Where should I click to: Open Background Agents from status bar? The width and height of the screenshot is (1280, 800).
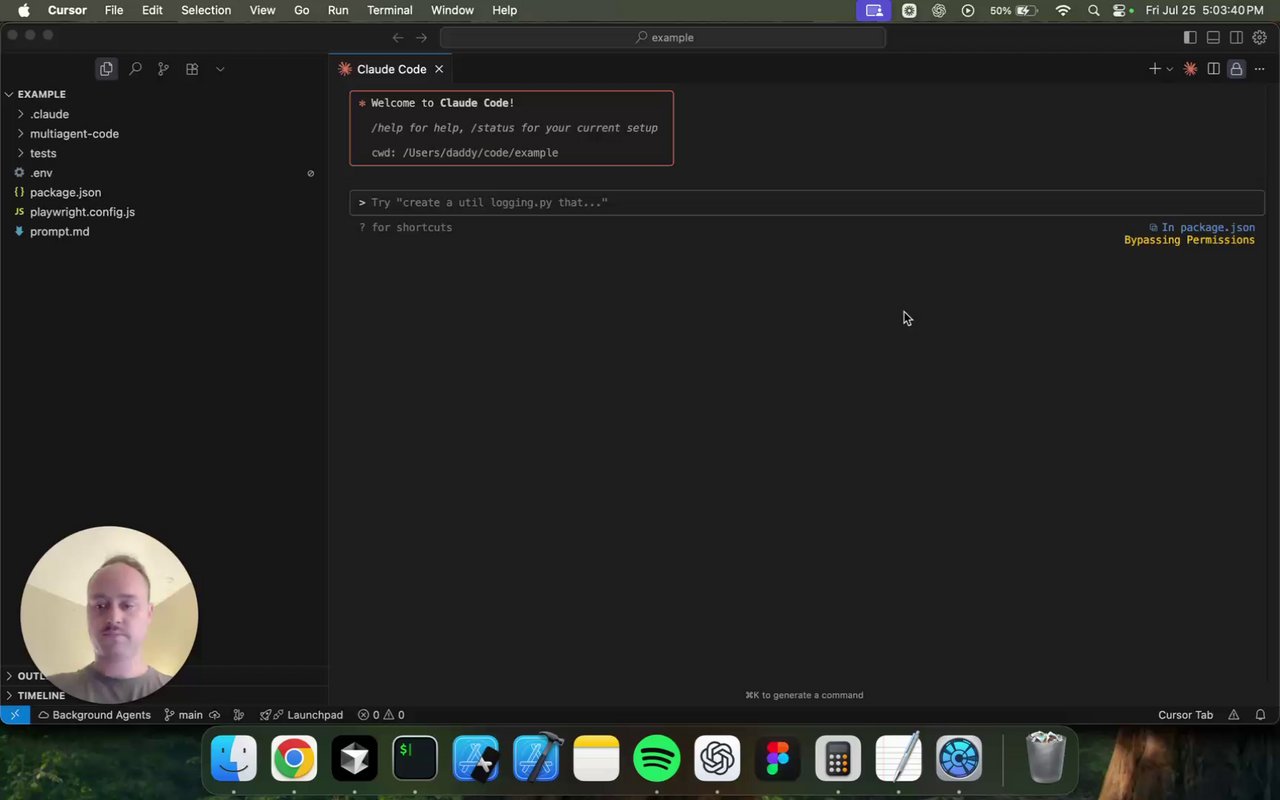click(x=94, y=715)
